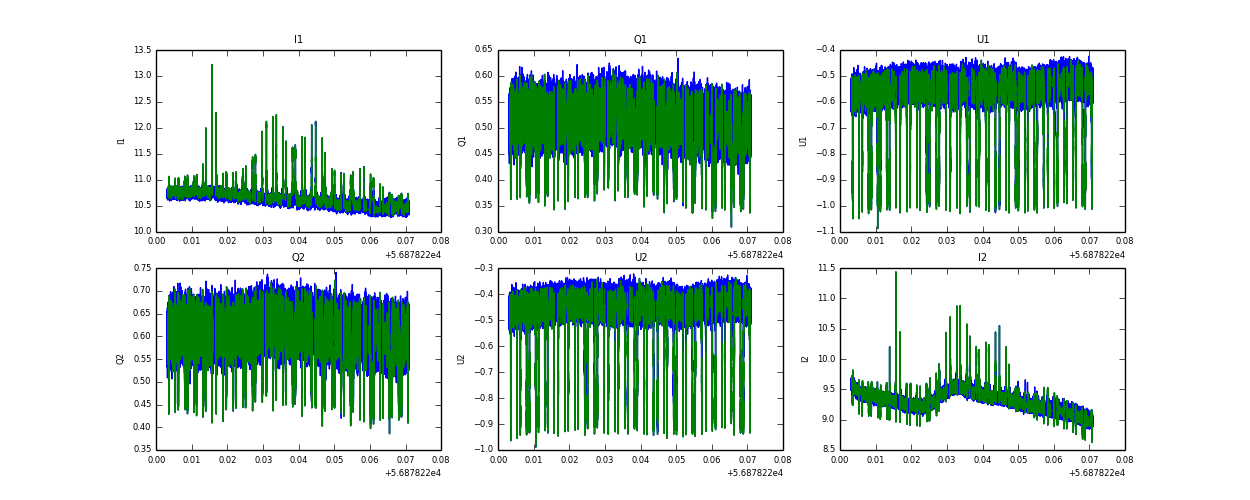Click the Q2 subplot title

click(298, 258)
